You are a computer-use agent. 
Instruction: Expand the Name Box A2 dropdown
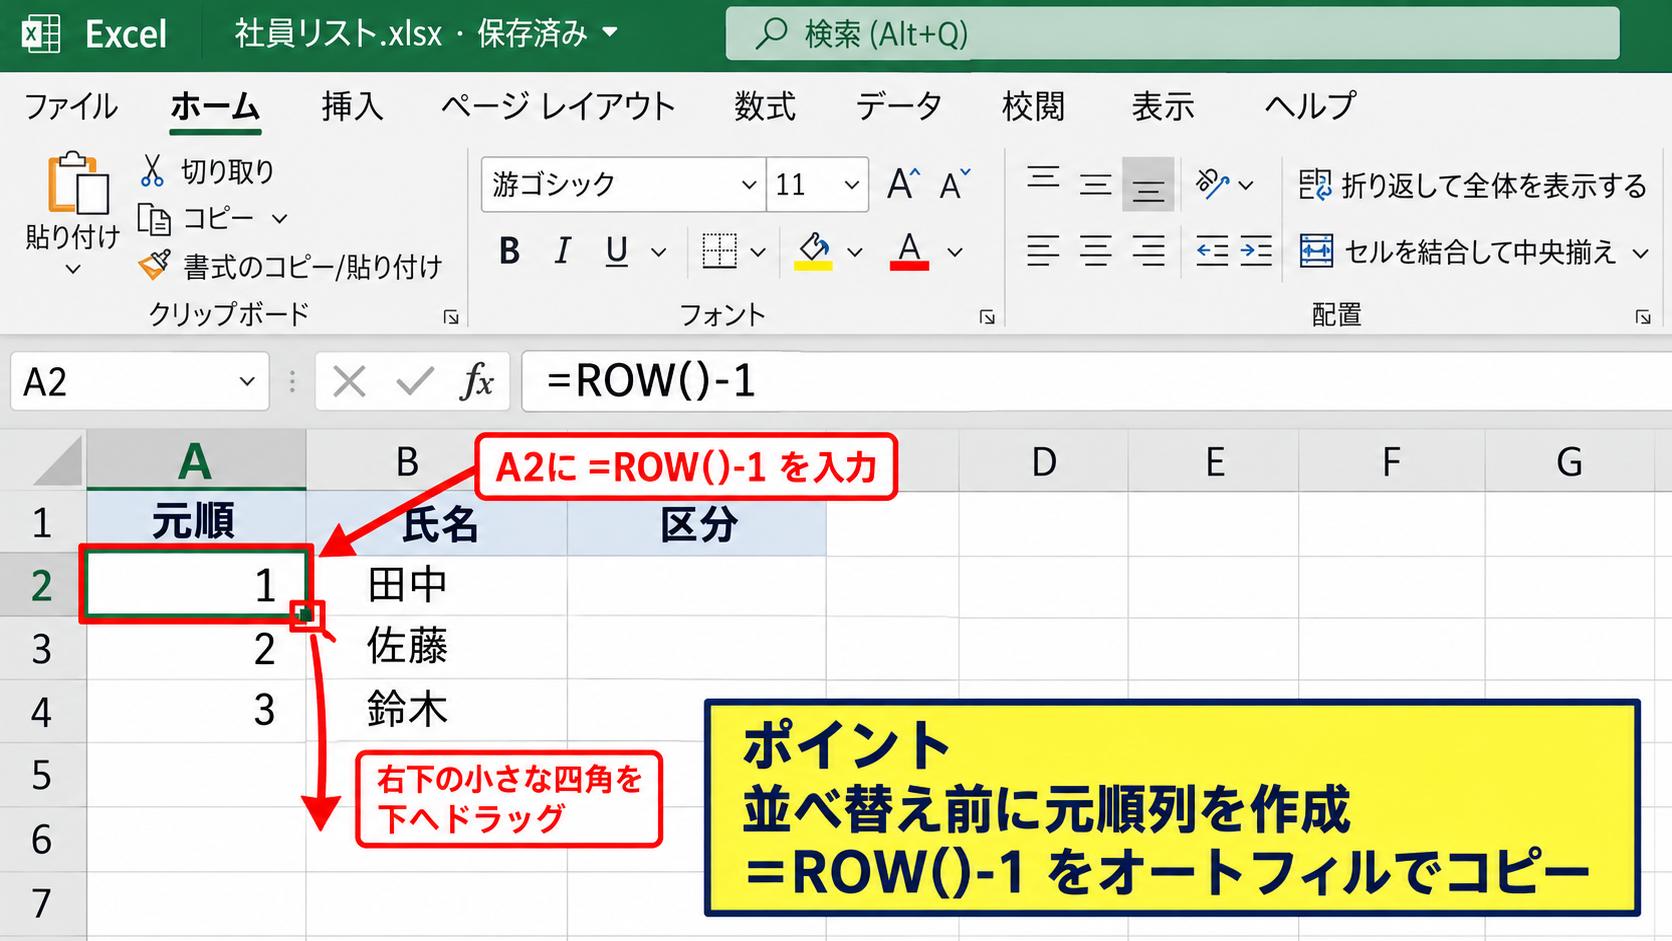pyautogui.click(x=247, y=382)
